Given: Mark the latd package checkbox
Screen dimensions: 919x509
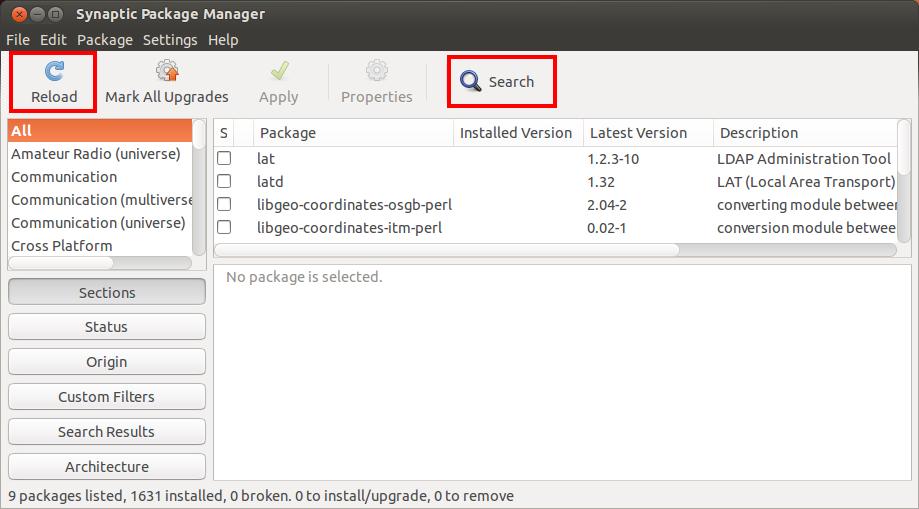Looking at the screenshot, I should 224,182.
